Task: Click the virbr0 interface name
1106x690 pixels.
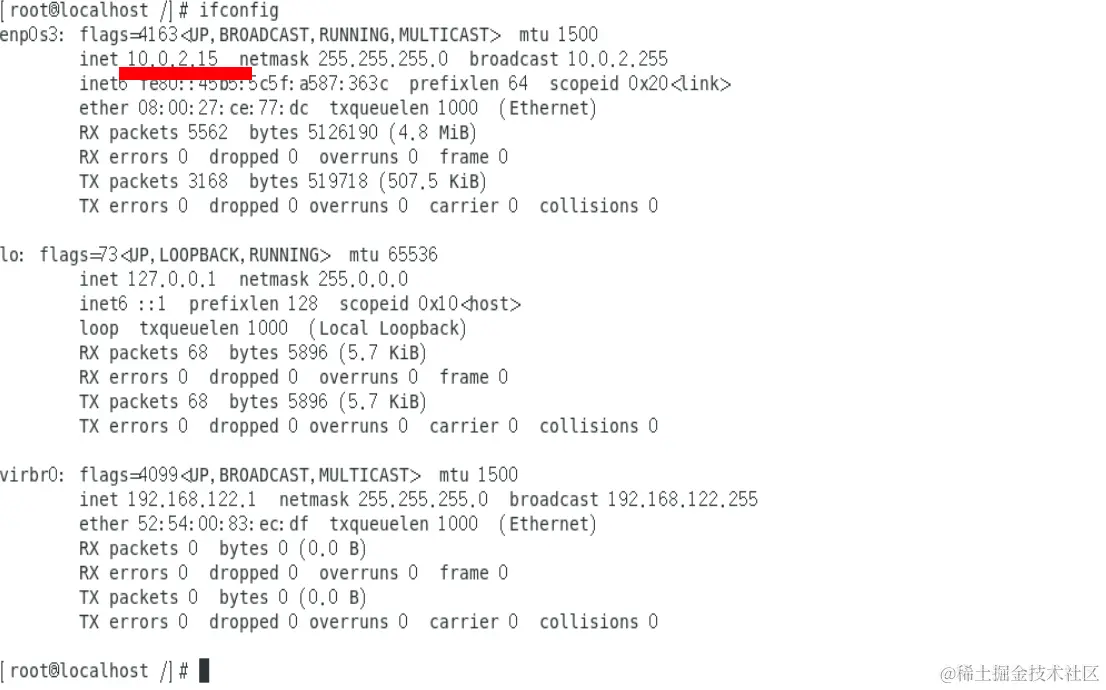Action: (x=32, y=475)
